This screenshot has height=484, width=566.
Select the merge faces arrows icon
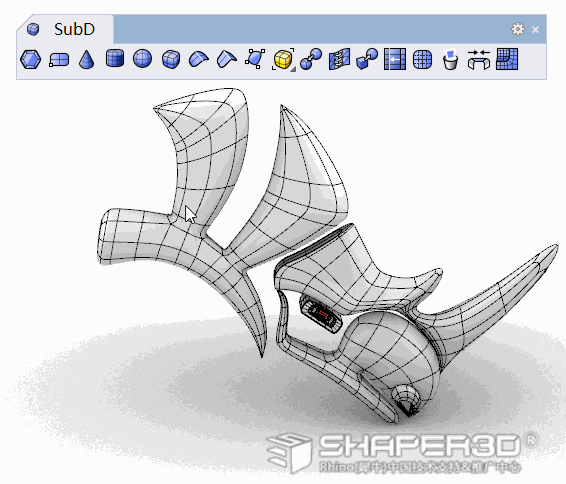click(x=479, y=60)
